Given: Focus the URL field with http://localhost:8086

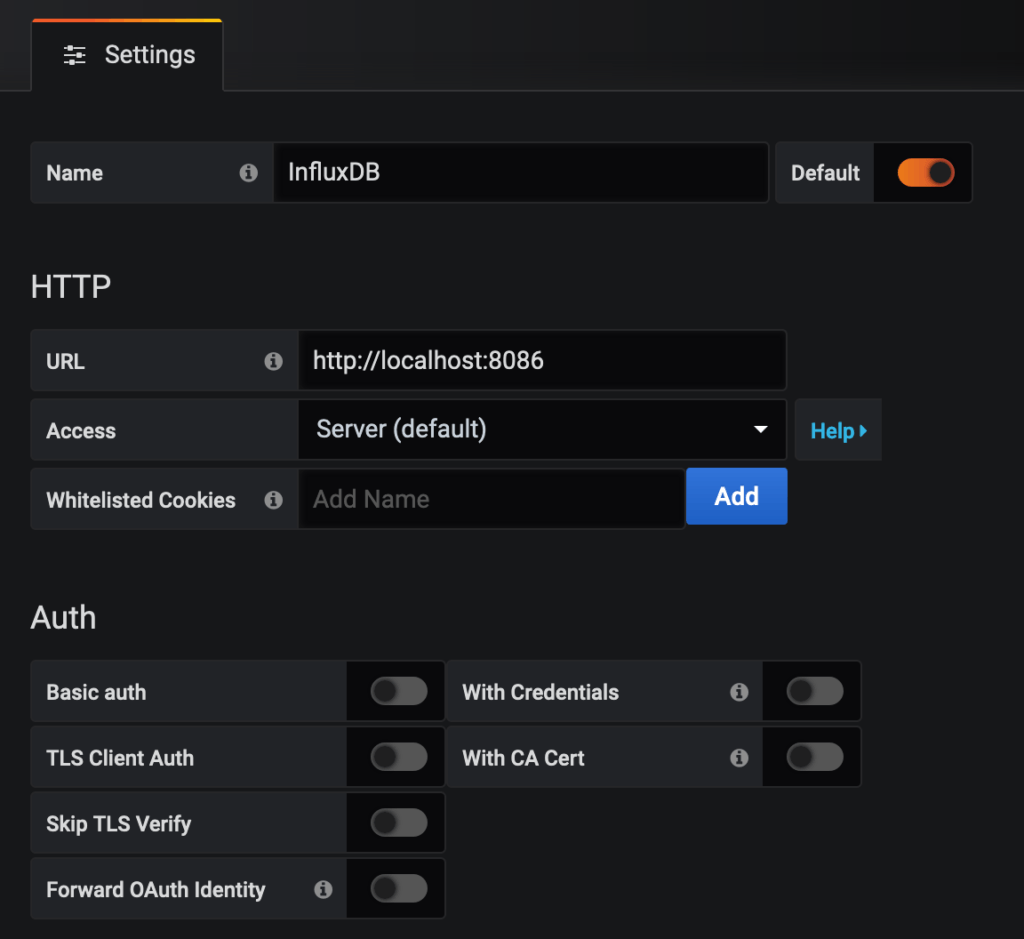Looking at the screenshot, I should point(542,360).
